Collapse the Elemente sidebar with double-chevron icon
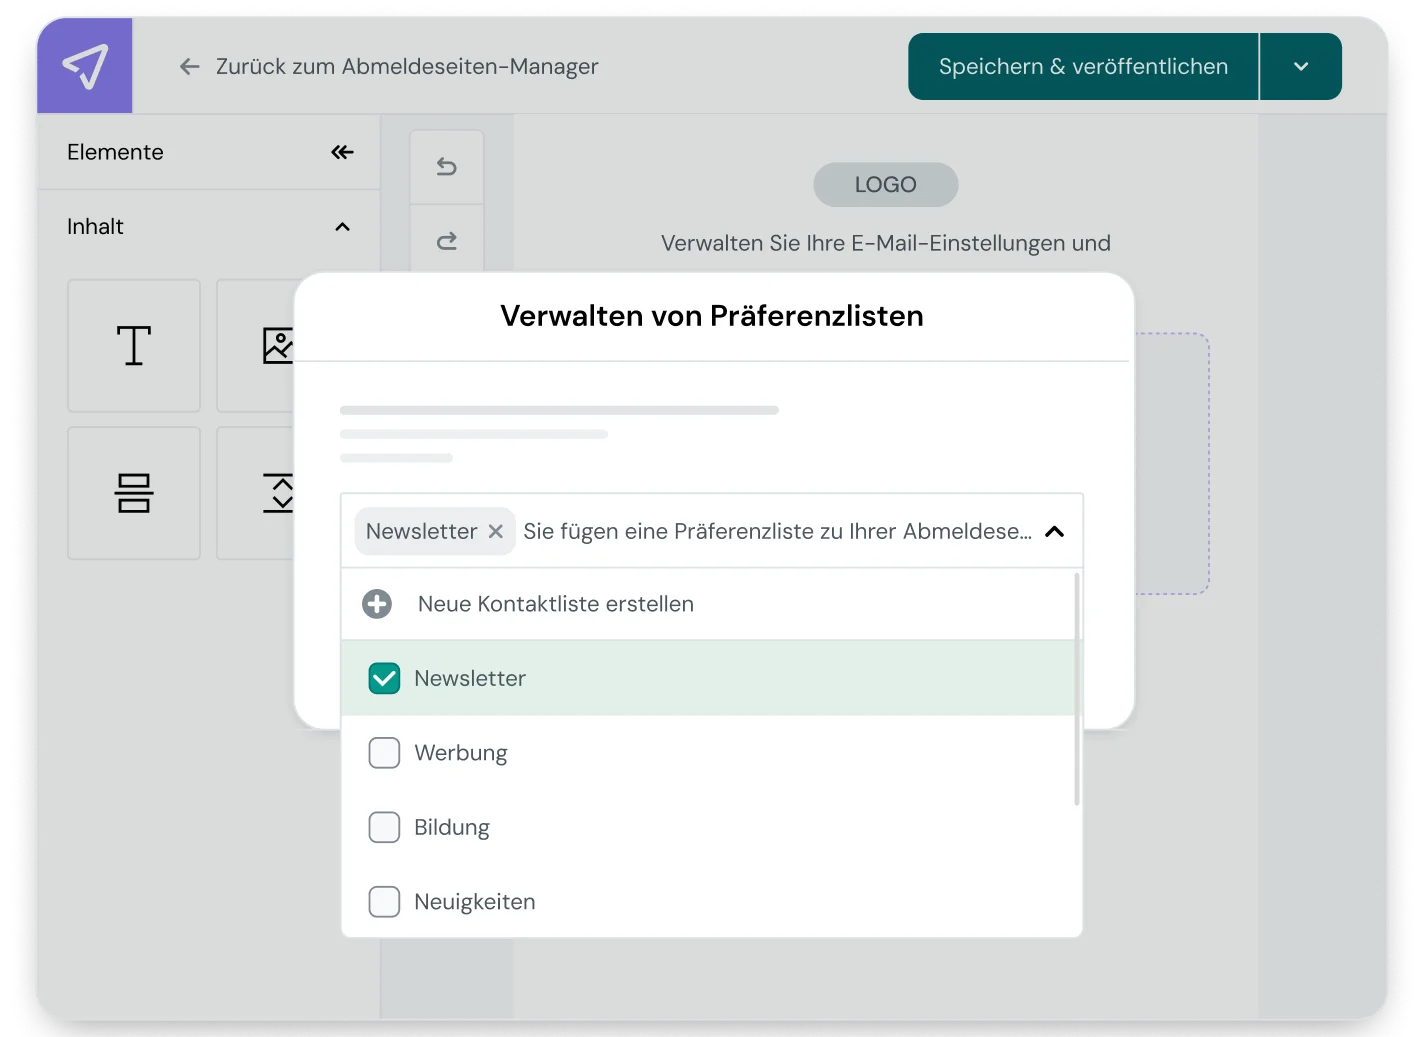The height and width of the screenshot is (1037, 1424). (342, 152)
